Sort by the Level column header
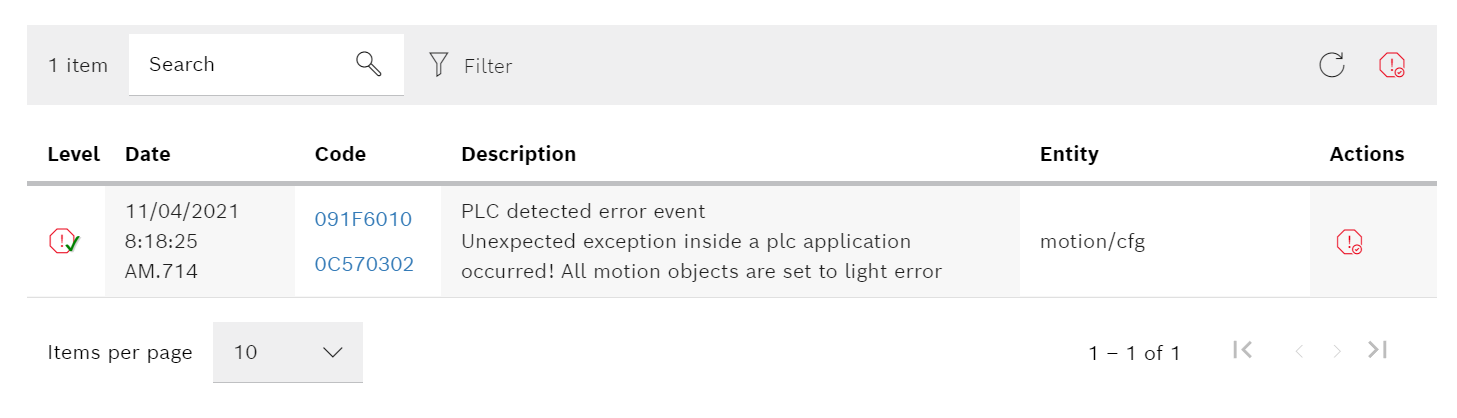This screenshot has height=418, width=1457. [x=73, y=154]
